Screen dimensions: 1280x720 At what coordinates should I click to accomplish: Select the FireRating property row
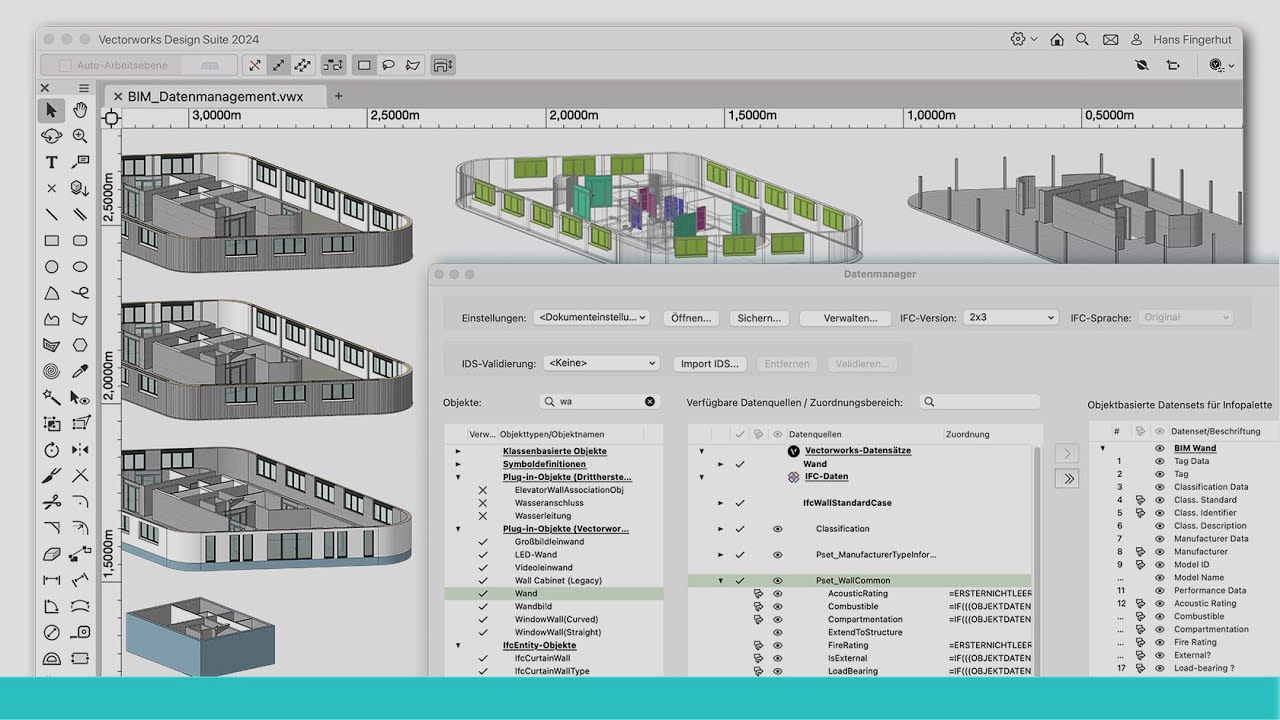click(x=859, y=645)
